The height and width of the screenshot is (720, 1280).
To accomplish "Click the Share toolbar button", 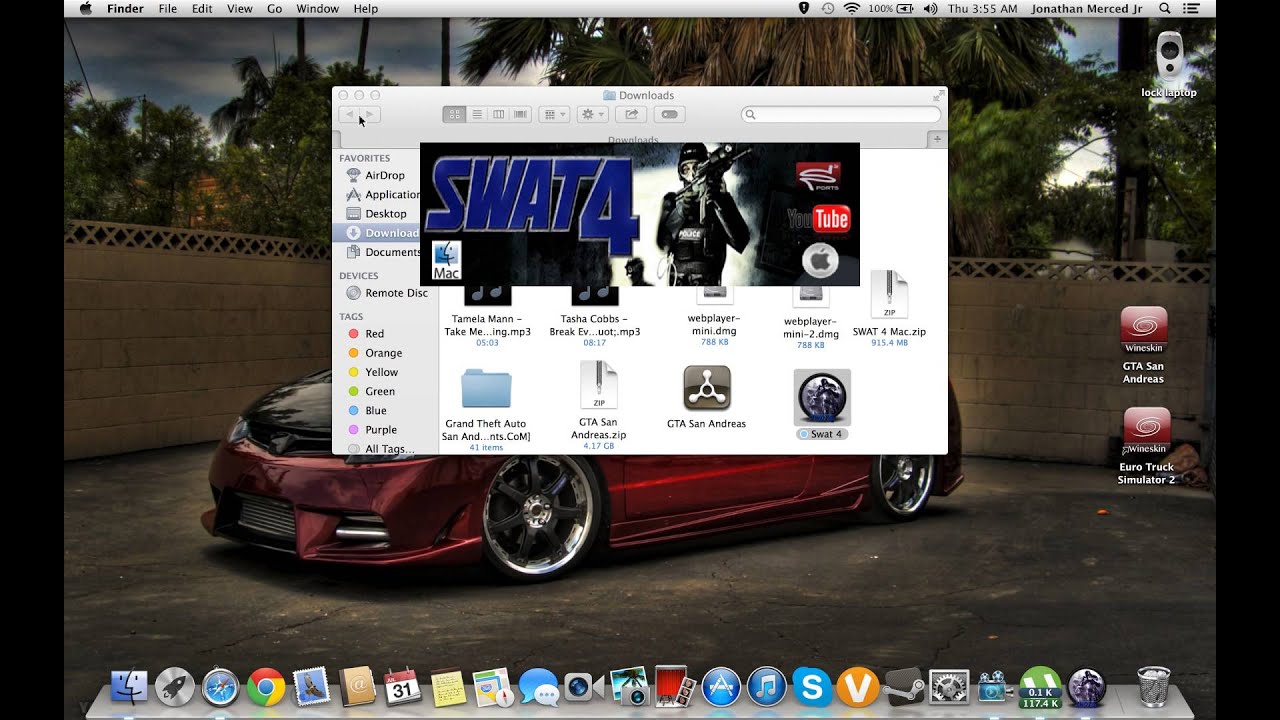I will (x=631, y=115).
